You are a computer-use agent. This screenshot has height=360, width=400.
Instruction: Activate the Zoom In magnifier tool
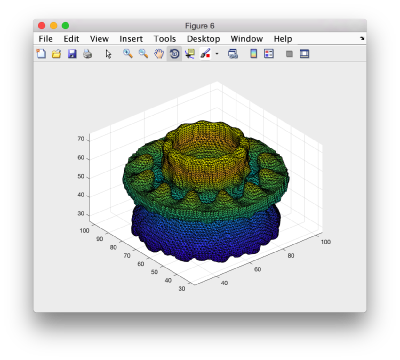point(128,54)
